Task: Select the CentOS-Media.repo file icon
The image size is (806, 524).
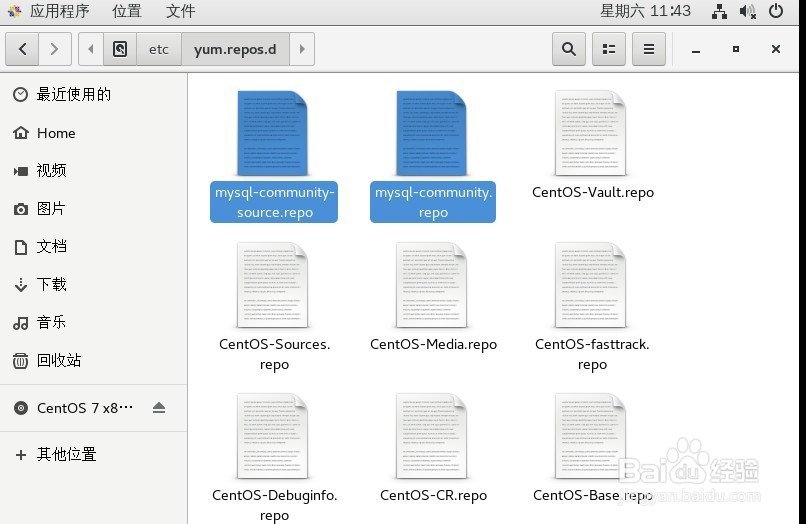Action: coord(432,285)
